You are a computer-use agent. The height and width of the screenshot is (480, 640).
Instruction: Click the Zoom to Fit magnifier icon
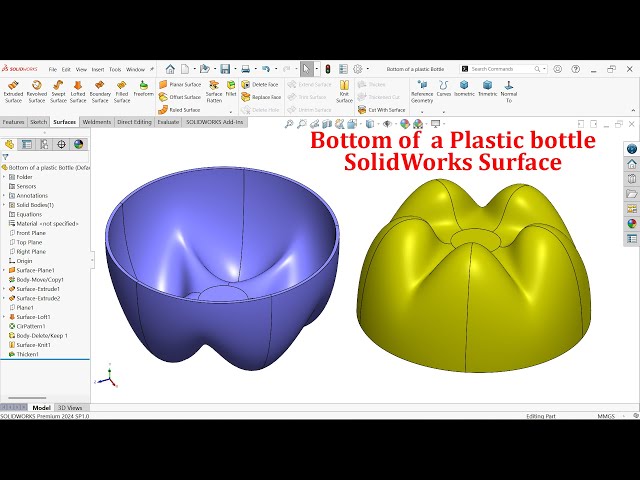[x=289, y=124]
